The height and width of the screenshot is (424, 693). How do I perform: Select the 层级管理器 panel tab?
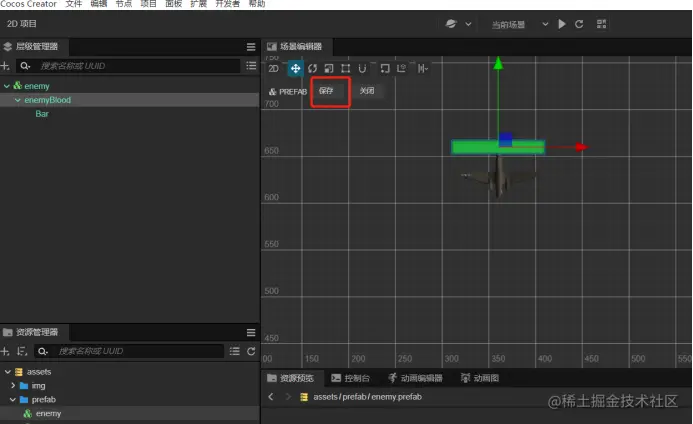pyautogui.click(x=32, y=46)
